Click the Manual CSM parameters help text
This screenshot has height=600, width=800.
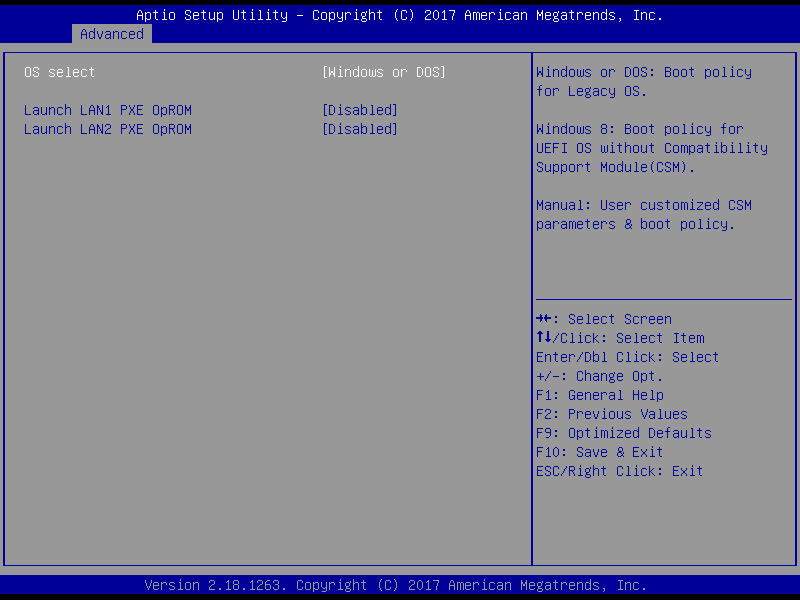(643, 214)
